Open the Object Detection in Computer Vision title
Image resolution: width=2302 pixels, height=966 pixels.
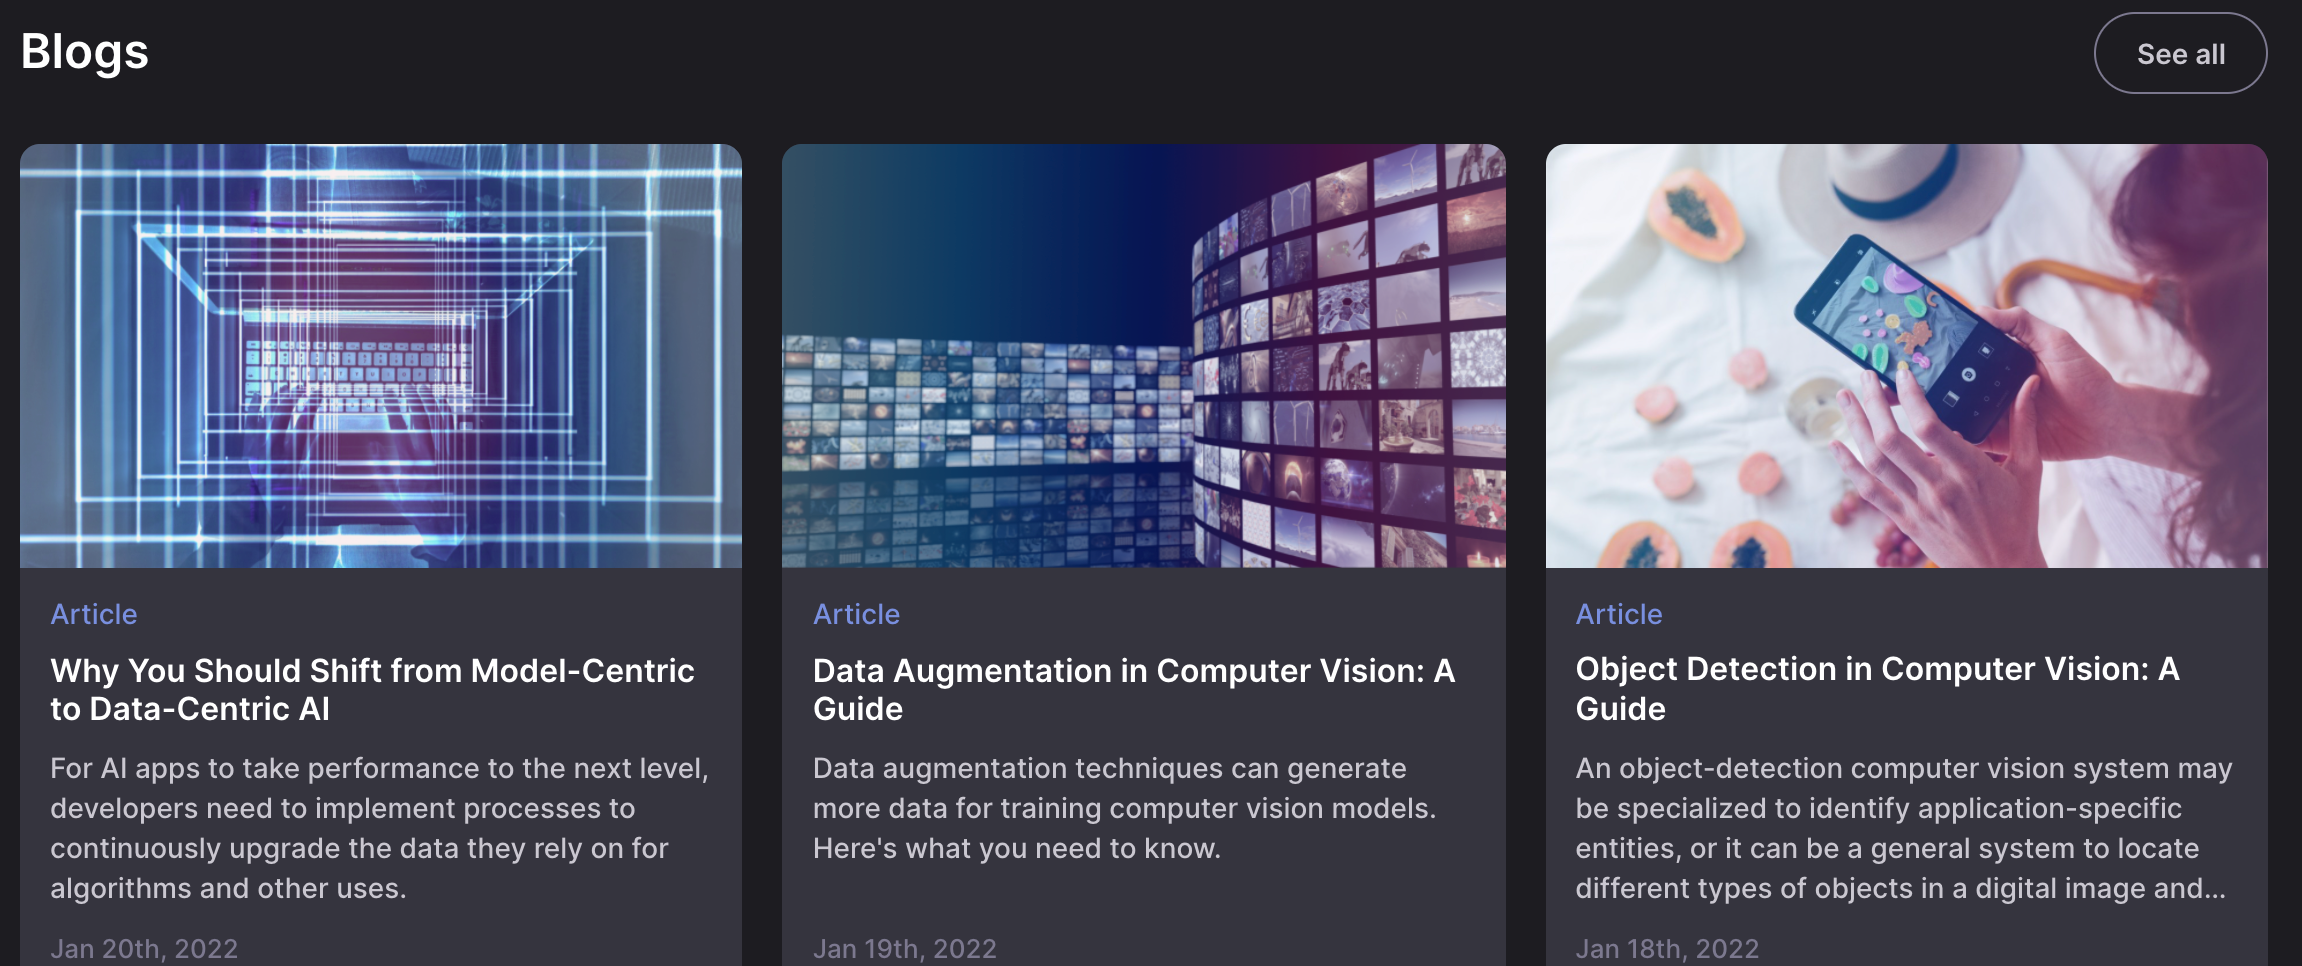[x=1877, y=689]
